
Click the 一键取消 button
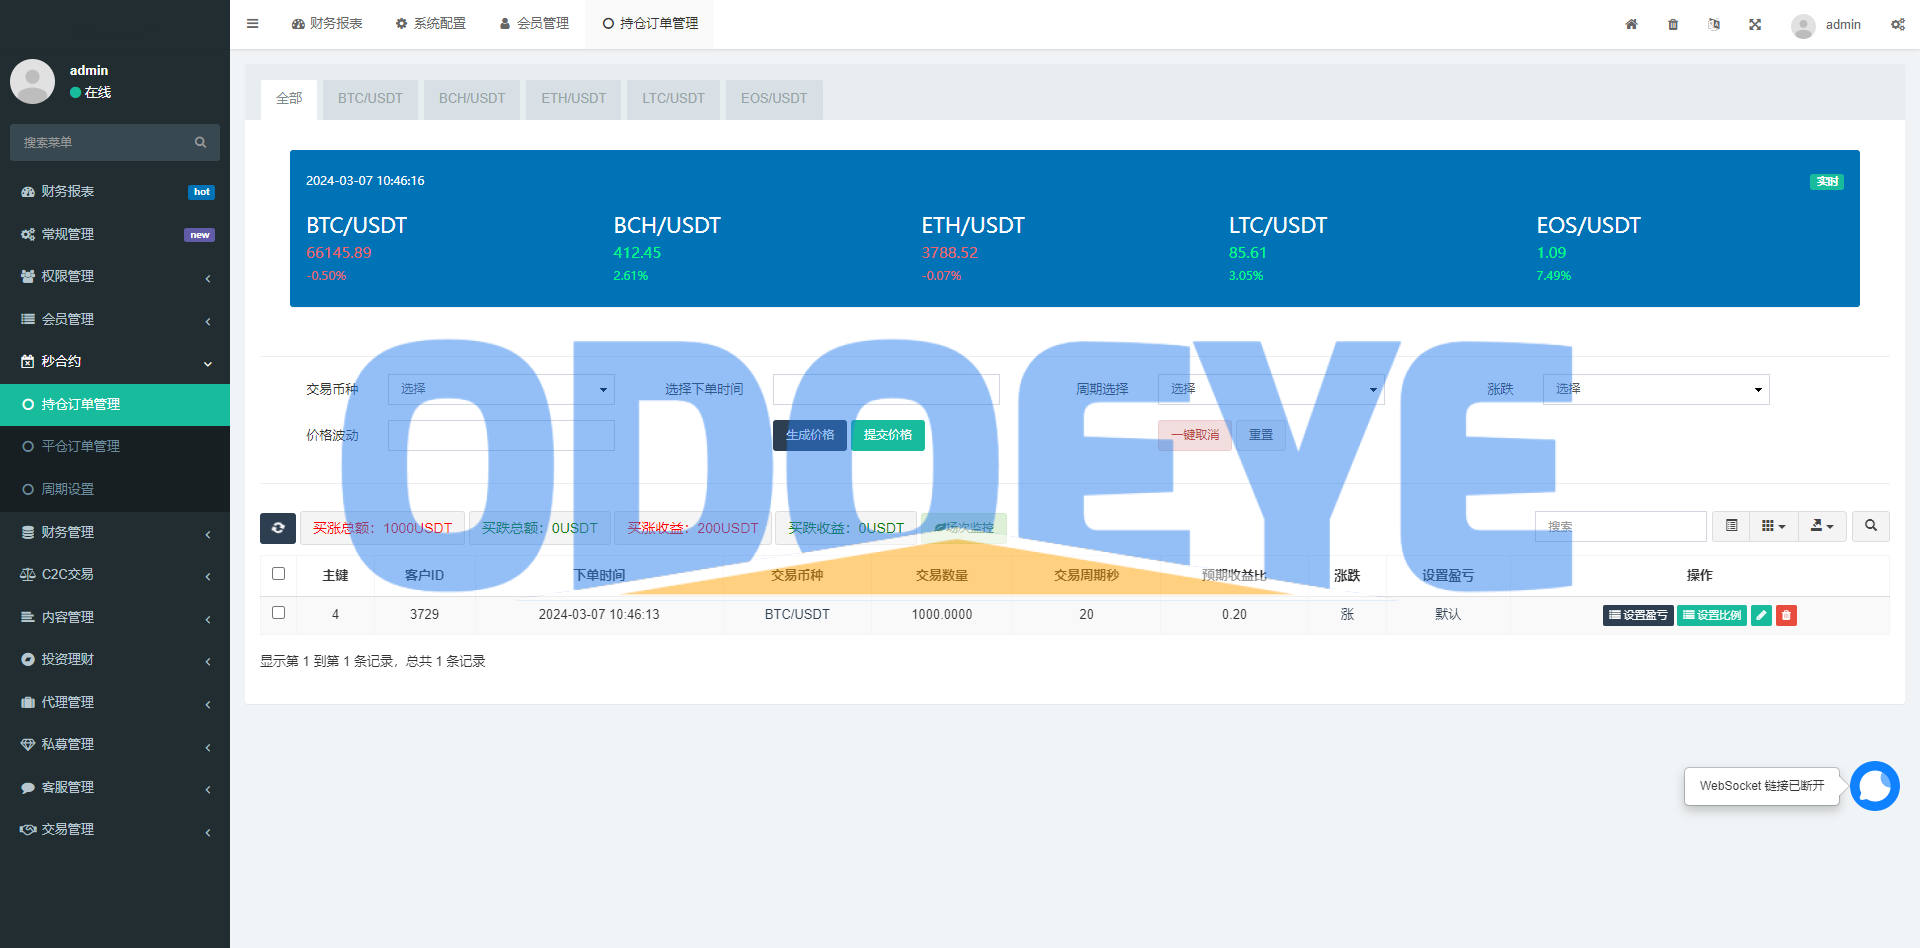click(x=1195, y=435)
